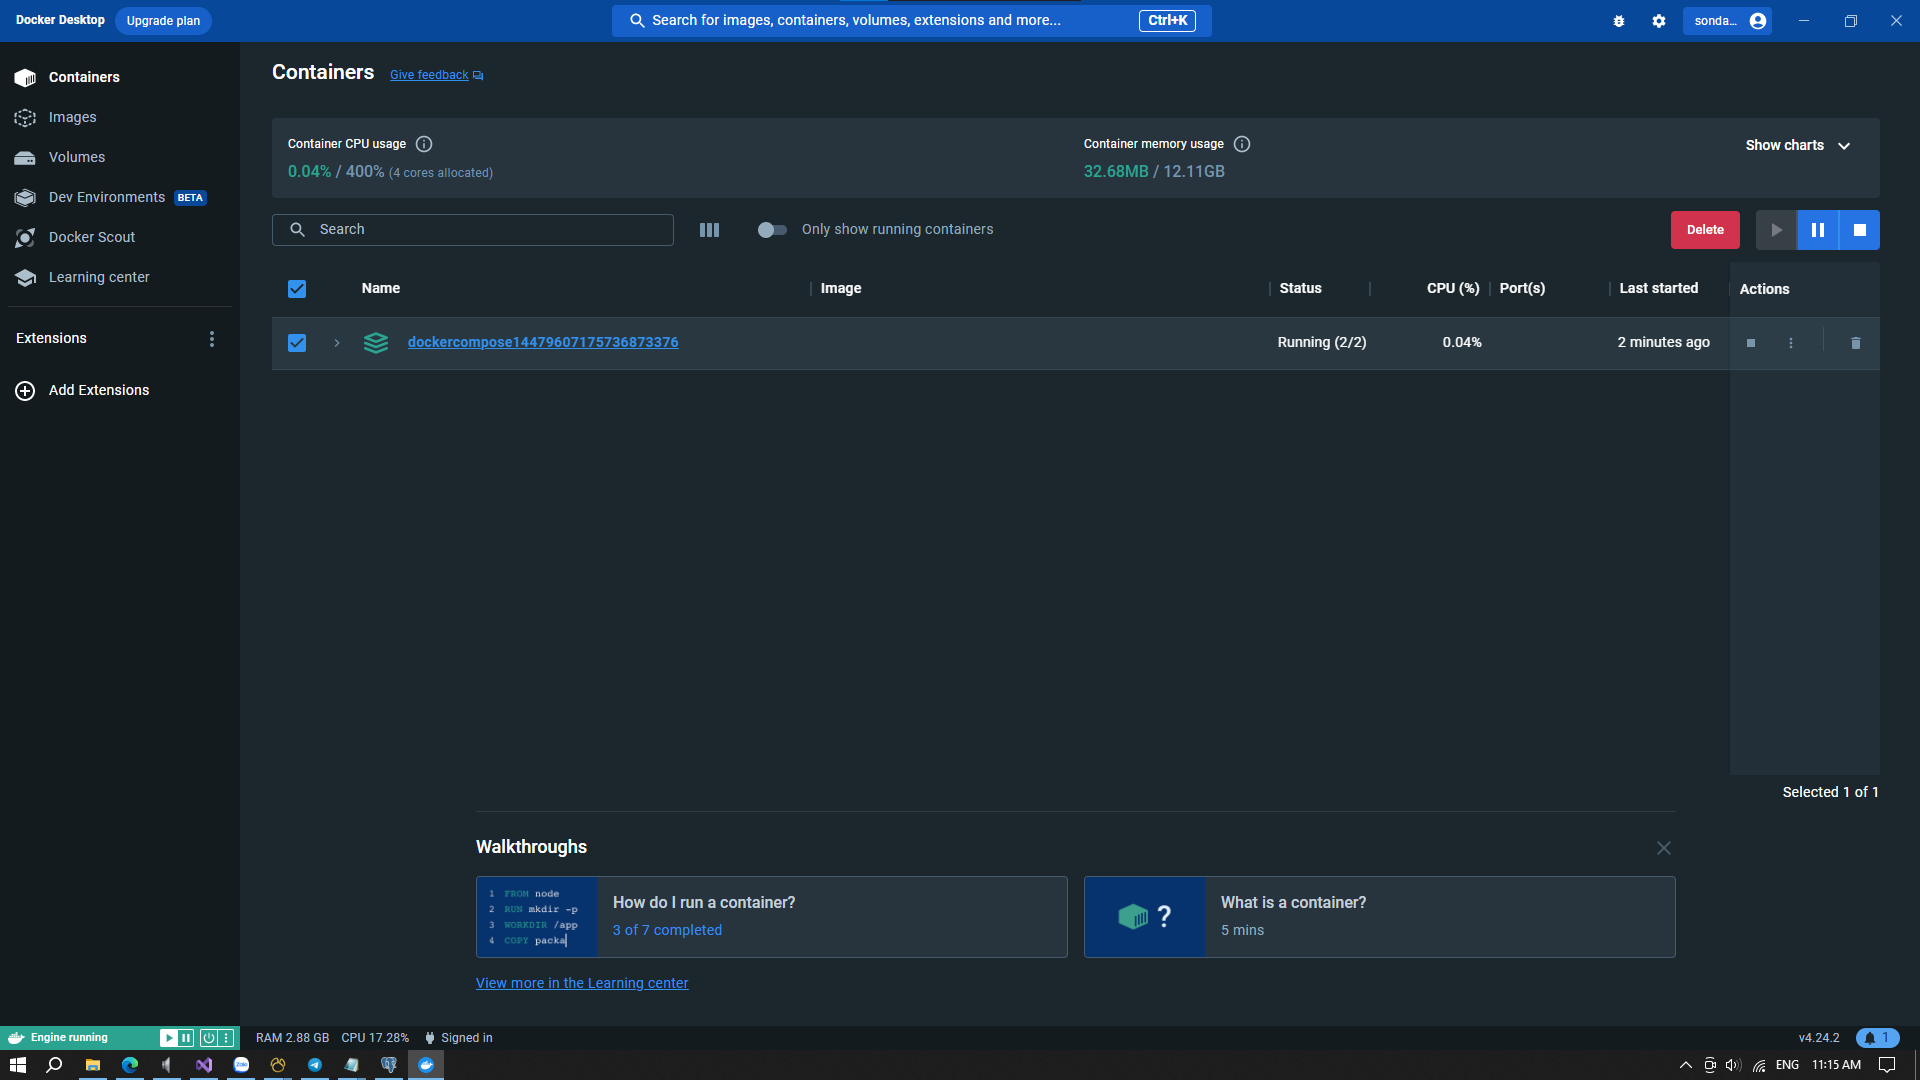The image size is (1920, 1080).
Task: Go to Images in sidebar
Action: pyautogui.click(x=72, y=117)
